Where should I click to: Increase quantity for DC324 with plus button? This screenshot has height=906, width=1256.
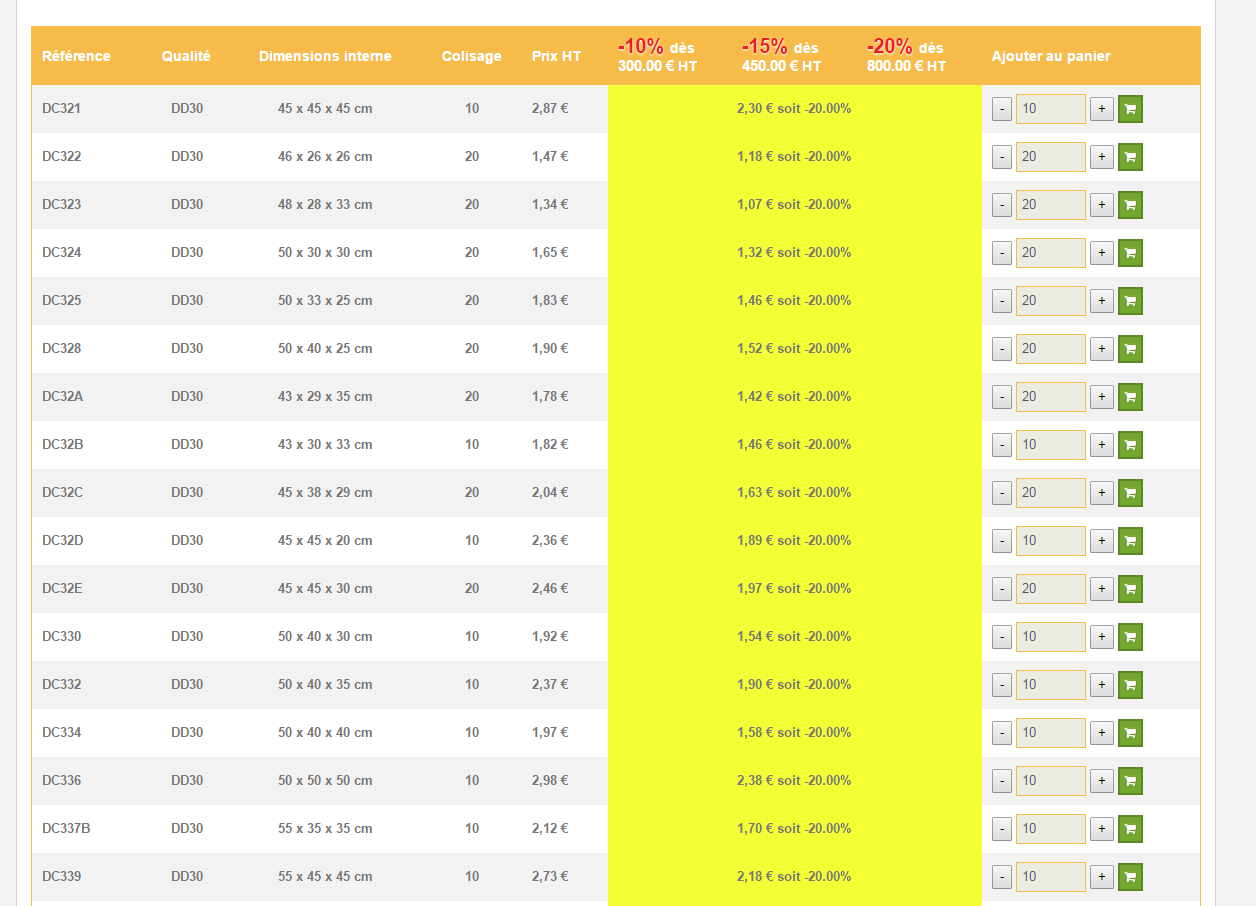click(1101, 253)
